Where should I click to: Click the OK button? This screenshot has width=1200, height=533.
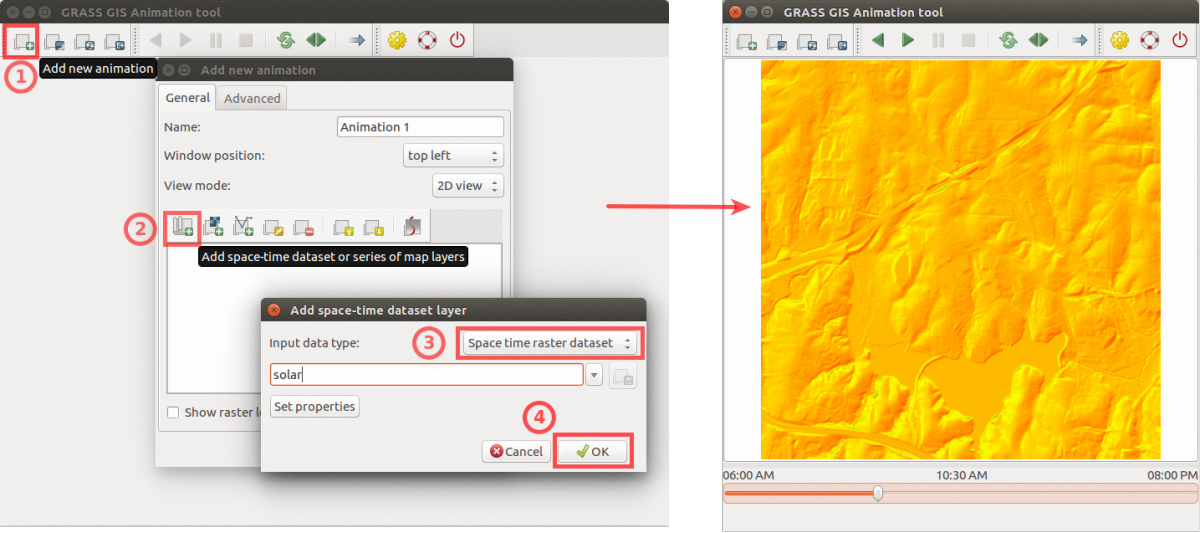point(592,451)
